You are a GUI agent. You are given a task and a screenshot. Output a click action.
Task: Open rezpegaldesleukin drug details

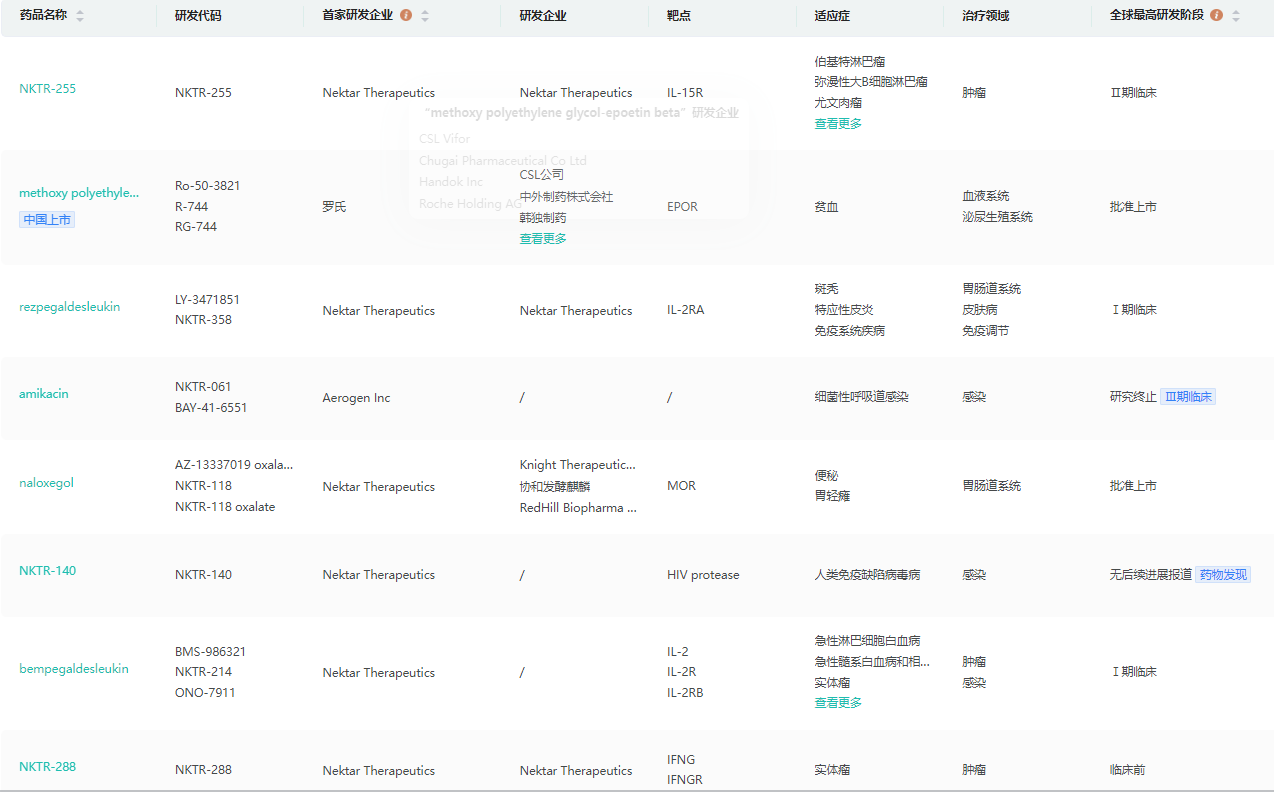tap(69, 307)
